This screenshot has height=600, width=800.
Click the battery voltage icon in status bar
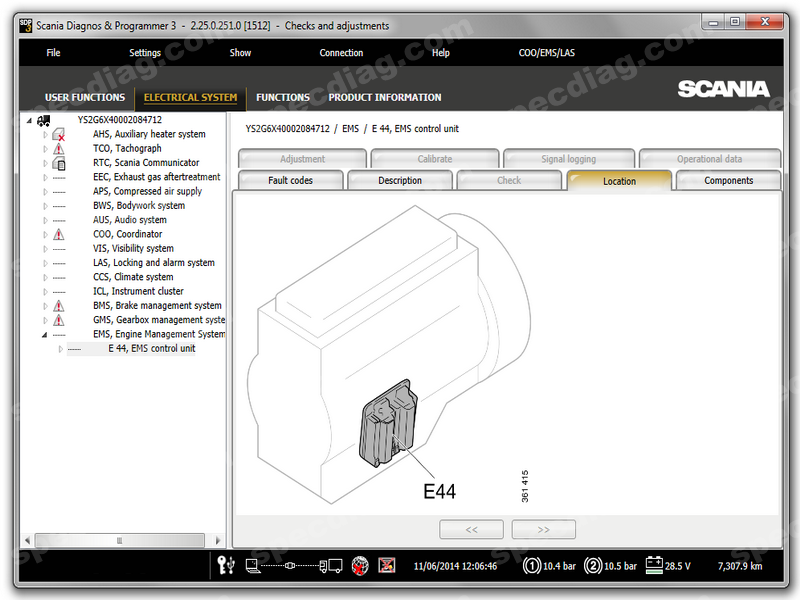click(655, 566)
